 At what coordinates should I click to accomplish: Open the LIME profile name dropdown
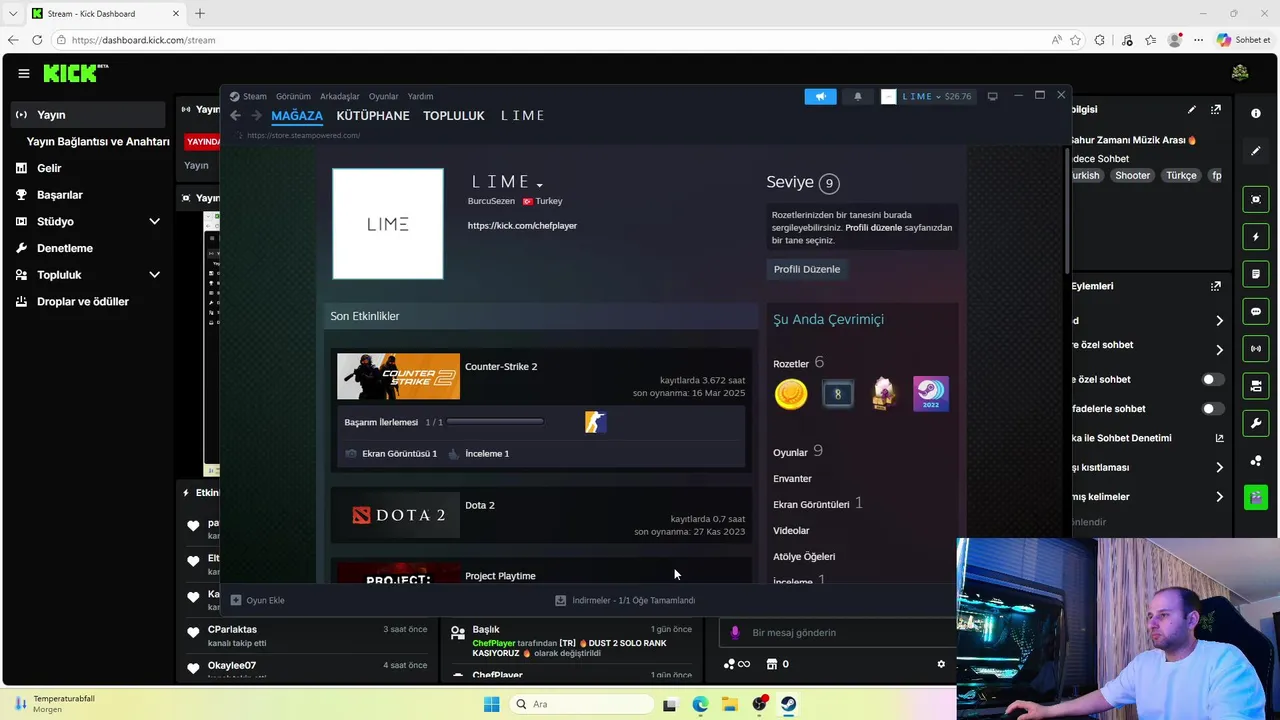(x=540, y=185)
